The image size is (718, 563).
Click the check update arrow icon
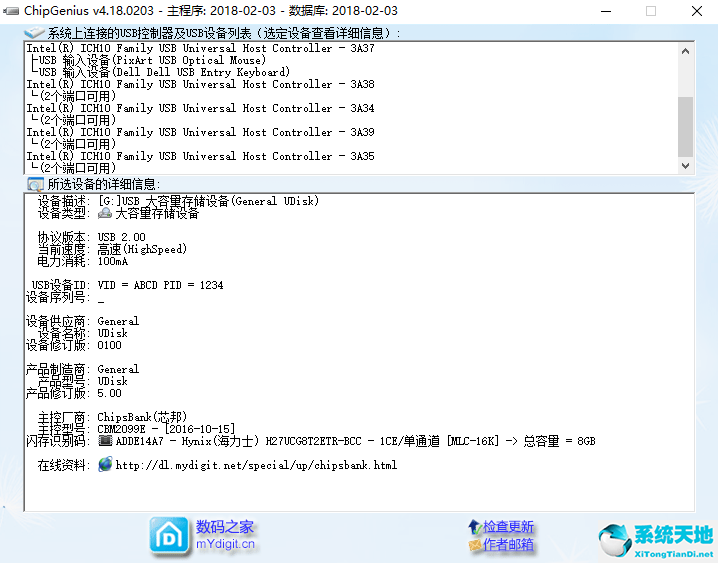click(x=474, y=526)
